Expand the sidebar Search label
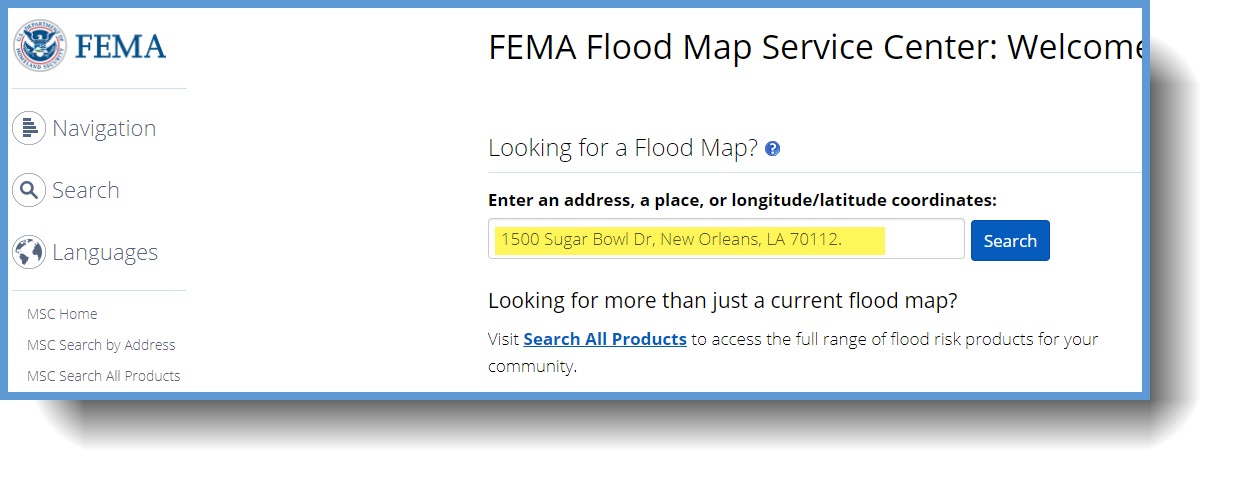This screenshot has height=485, width=1235. pyautogui.click(x=86, y=190)
